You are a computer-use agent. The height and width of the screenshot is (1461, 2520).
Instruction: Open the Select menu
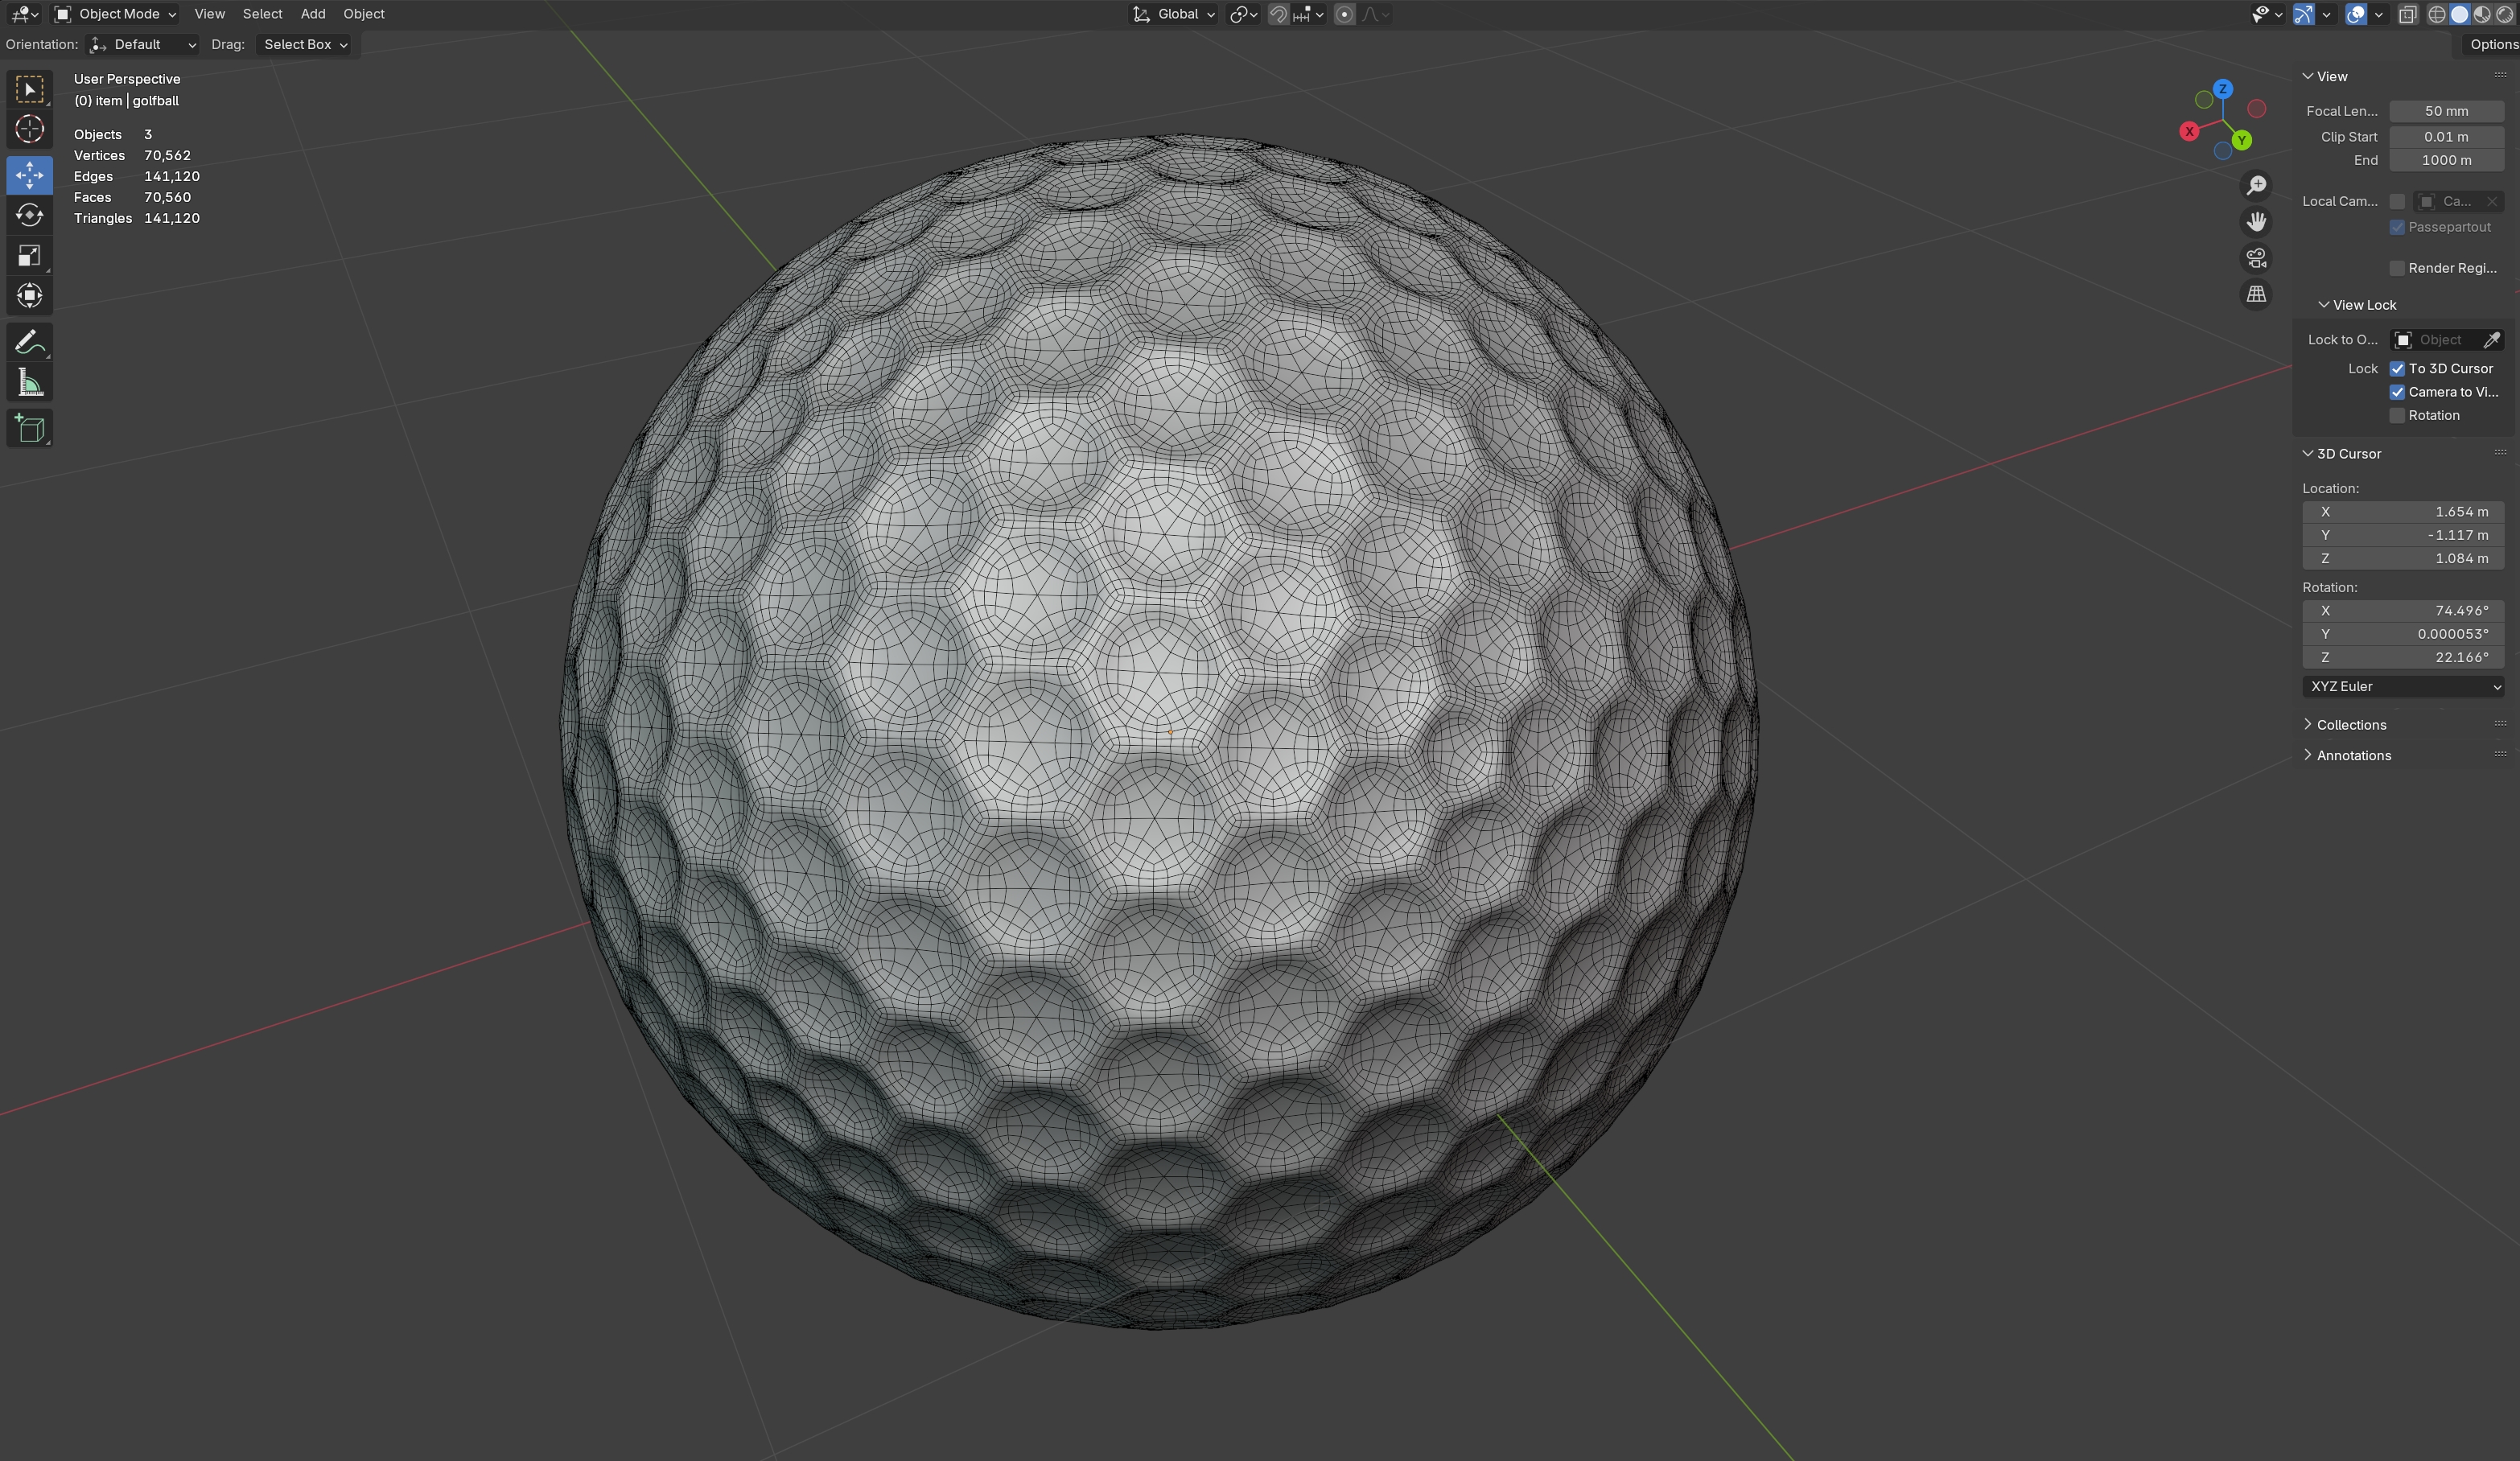262,14
